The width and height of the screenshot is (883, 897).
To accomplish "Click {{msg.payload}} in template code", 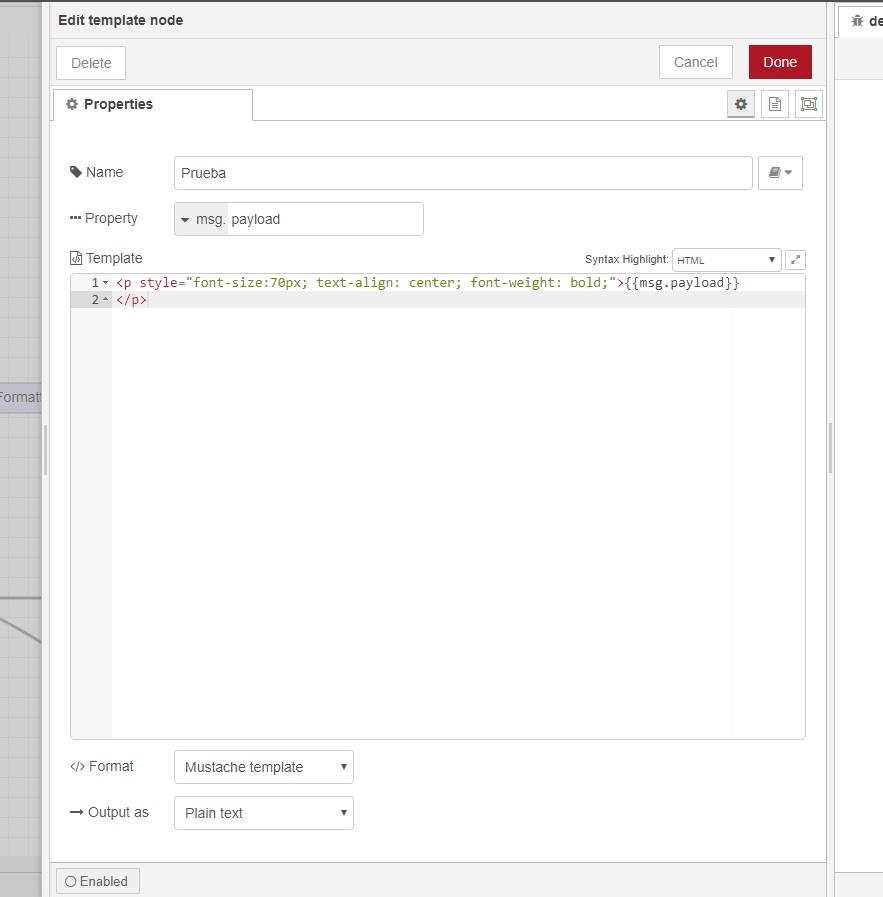I will pos(682,283).
